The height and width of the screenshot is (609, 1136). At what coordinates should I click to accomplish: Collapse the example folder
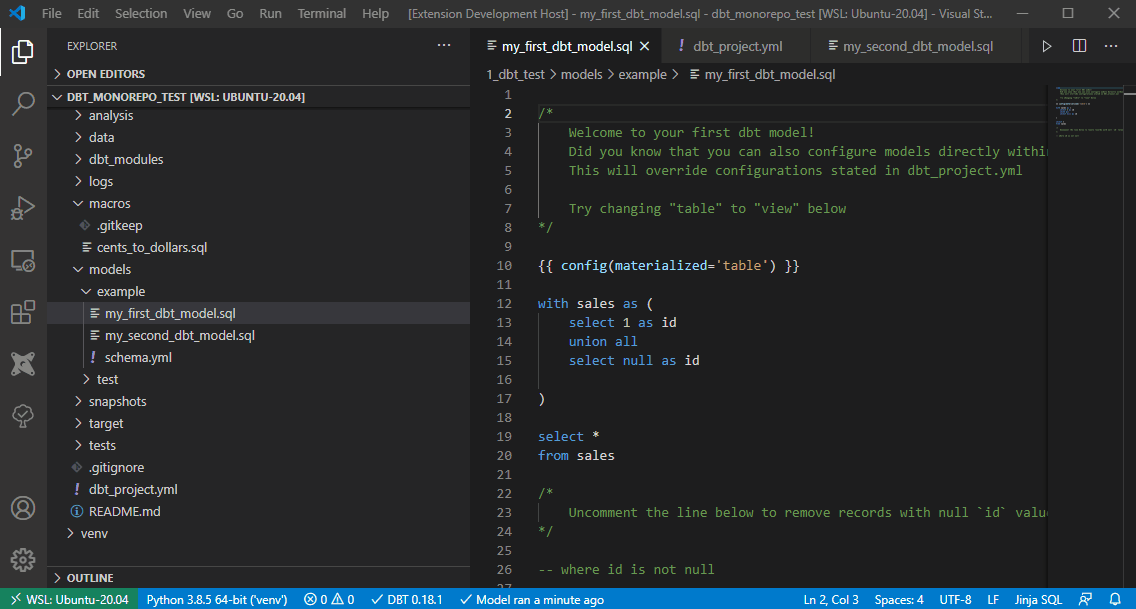pyautogui.click(x=258, y=291)
